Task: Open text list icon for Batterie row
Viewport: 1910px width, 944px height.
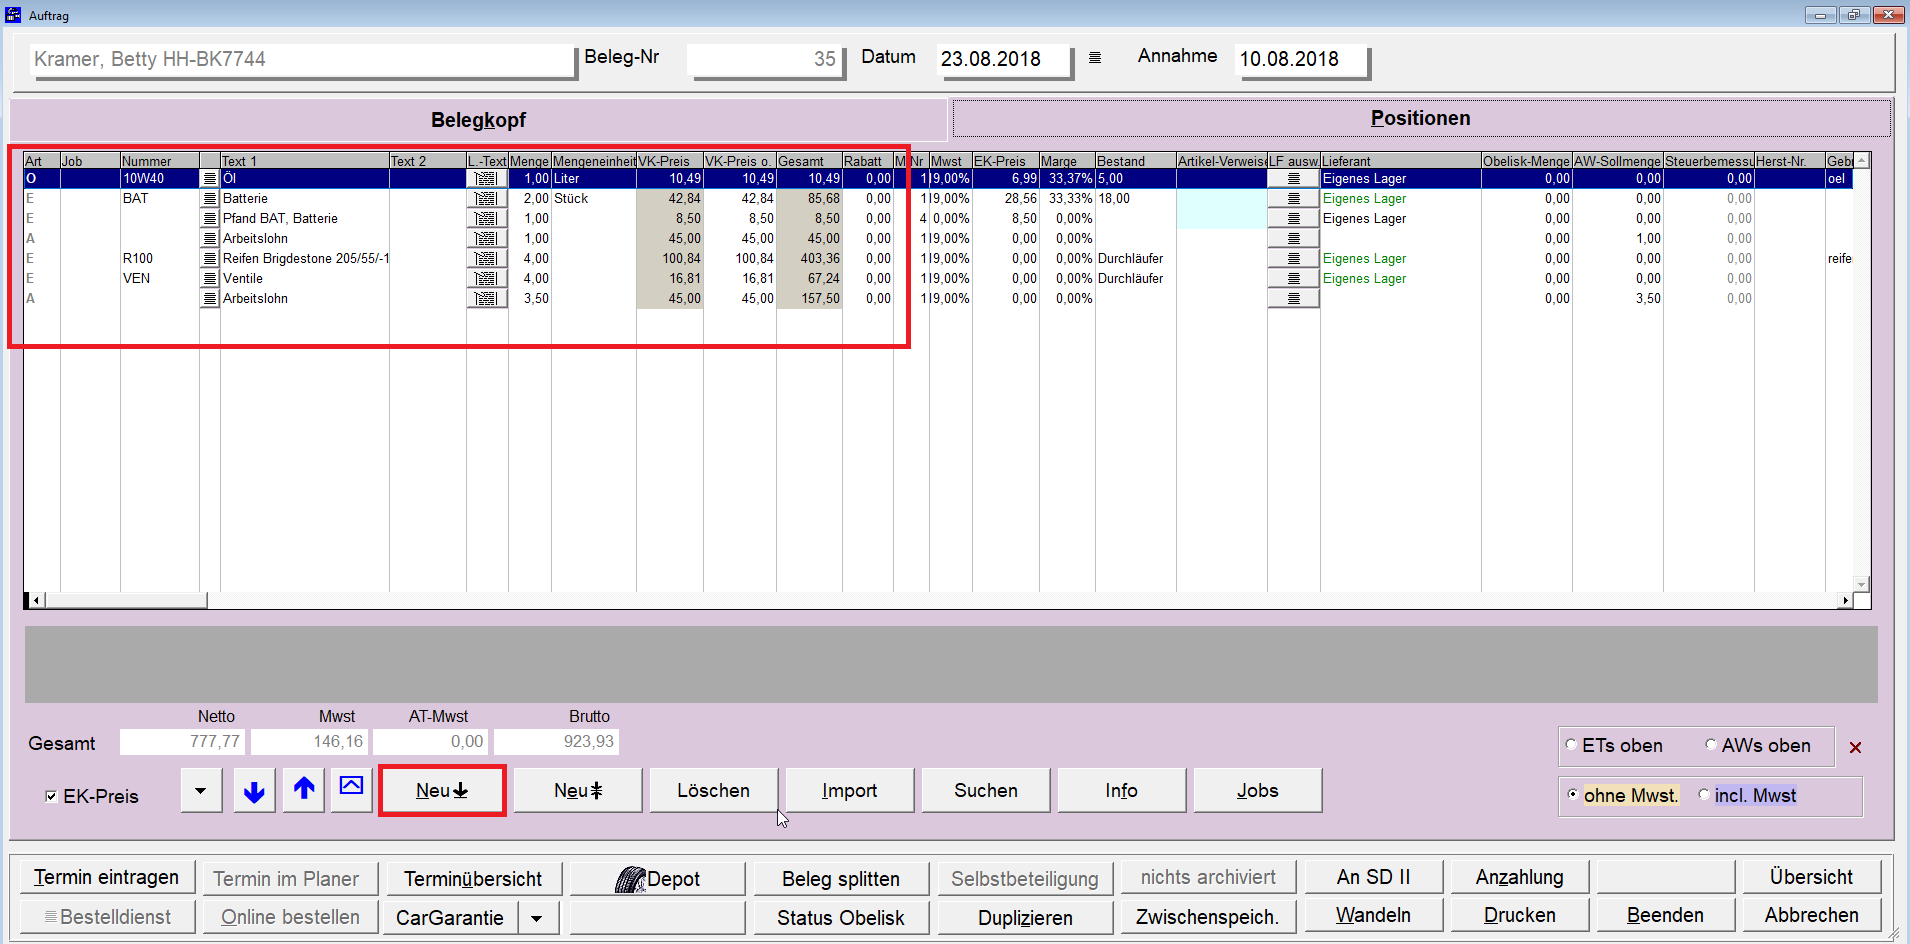Action: pos(210,198)
